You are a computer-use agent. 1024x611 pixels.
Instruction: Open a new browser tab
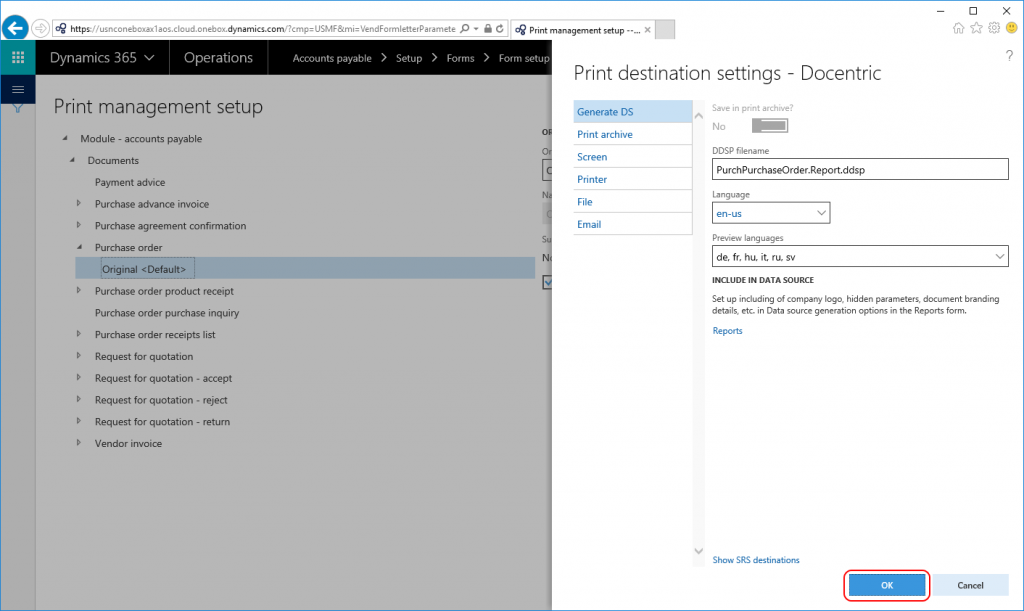[665, 29]
